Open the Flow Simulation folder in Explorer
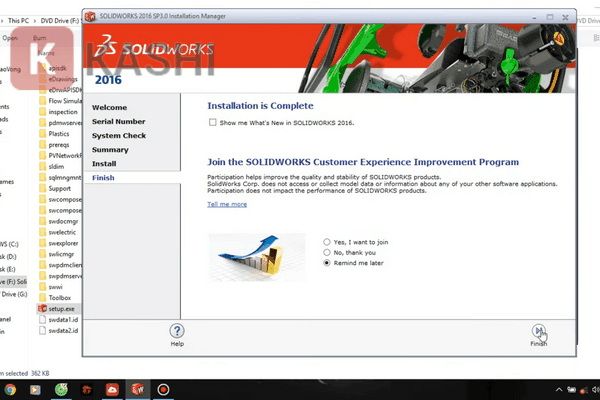 point(60,101)
